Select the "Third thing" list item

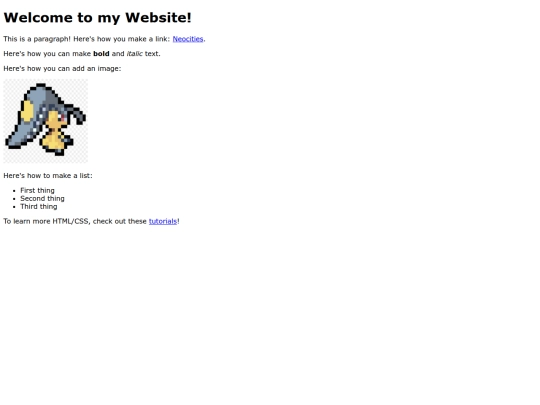(39, 207)
